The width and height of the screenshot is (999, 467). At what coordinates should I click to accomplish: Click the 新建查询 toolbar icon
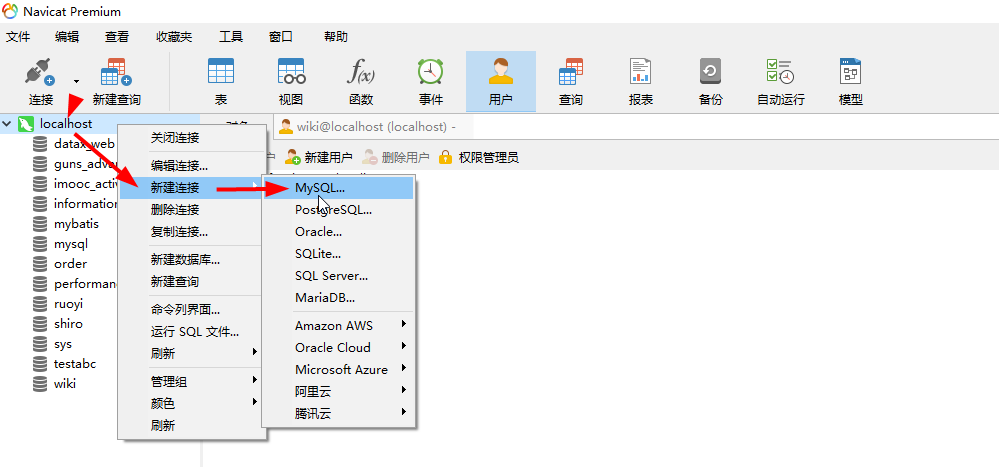[117, 72]
